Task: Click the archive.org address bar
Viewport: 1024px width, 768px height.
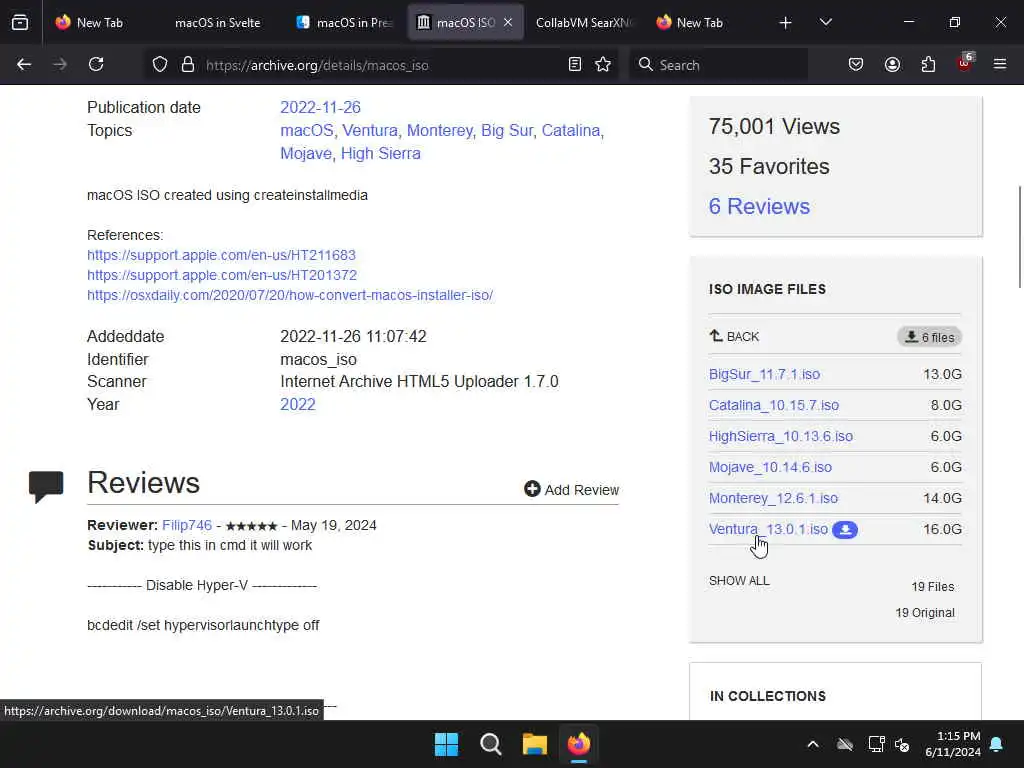Action: pyautogui.click(x=382, y=65)
